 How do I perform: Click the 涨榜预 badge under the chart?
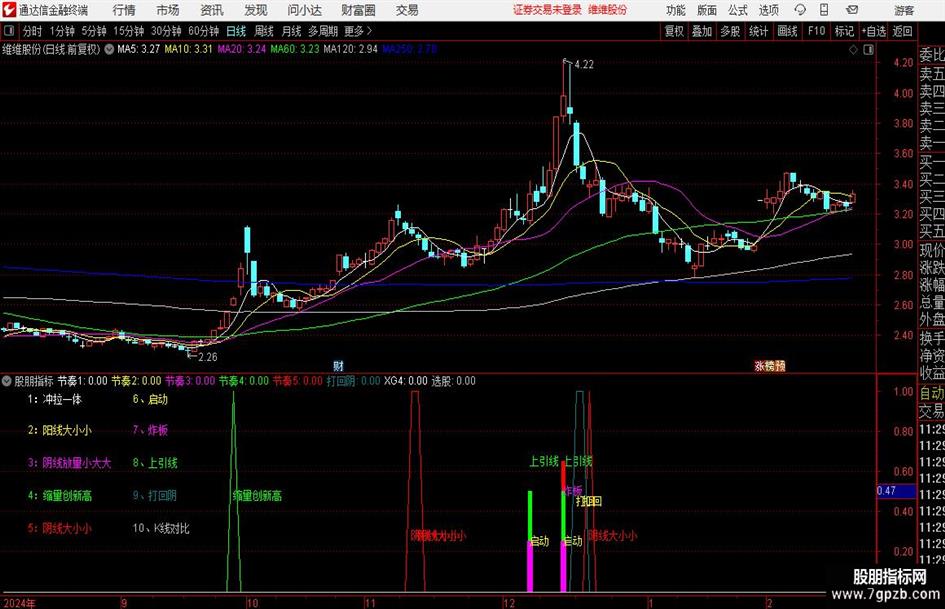[770, 366]
